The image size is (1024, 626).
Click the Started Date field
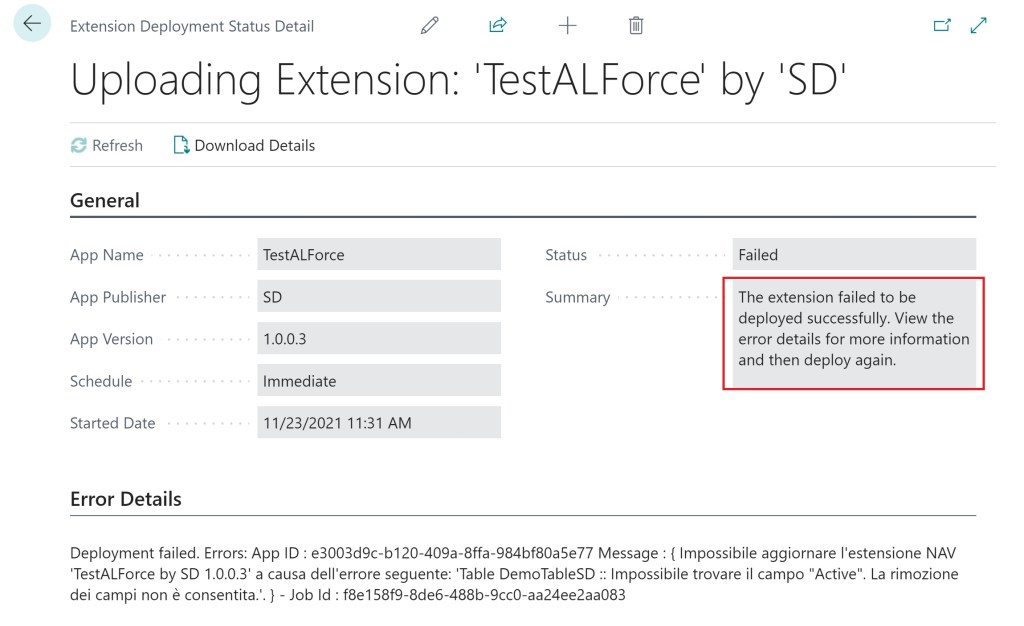click(378, 423)
